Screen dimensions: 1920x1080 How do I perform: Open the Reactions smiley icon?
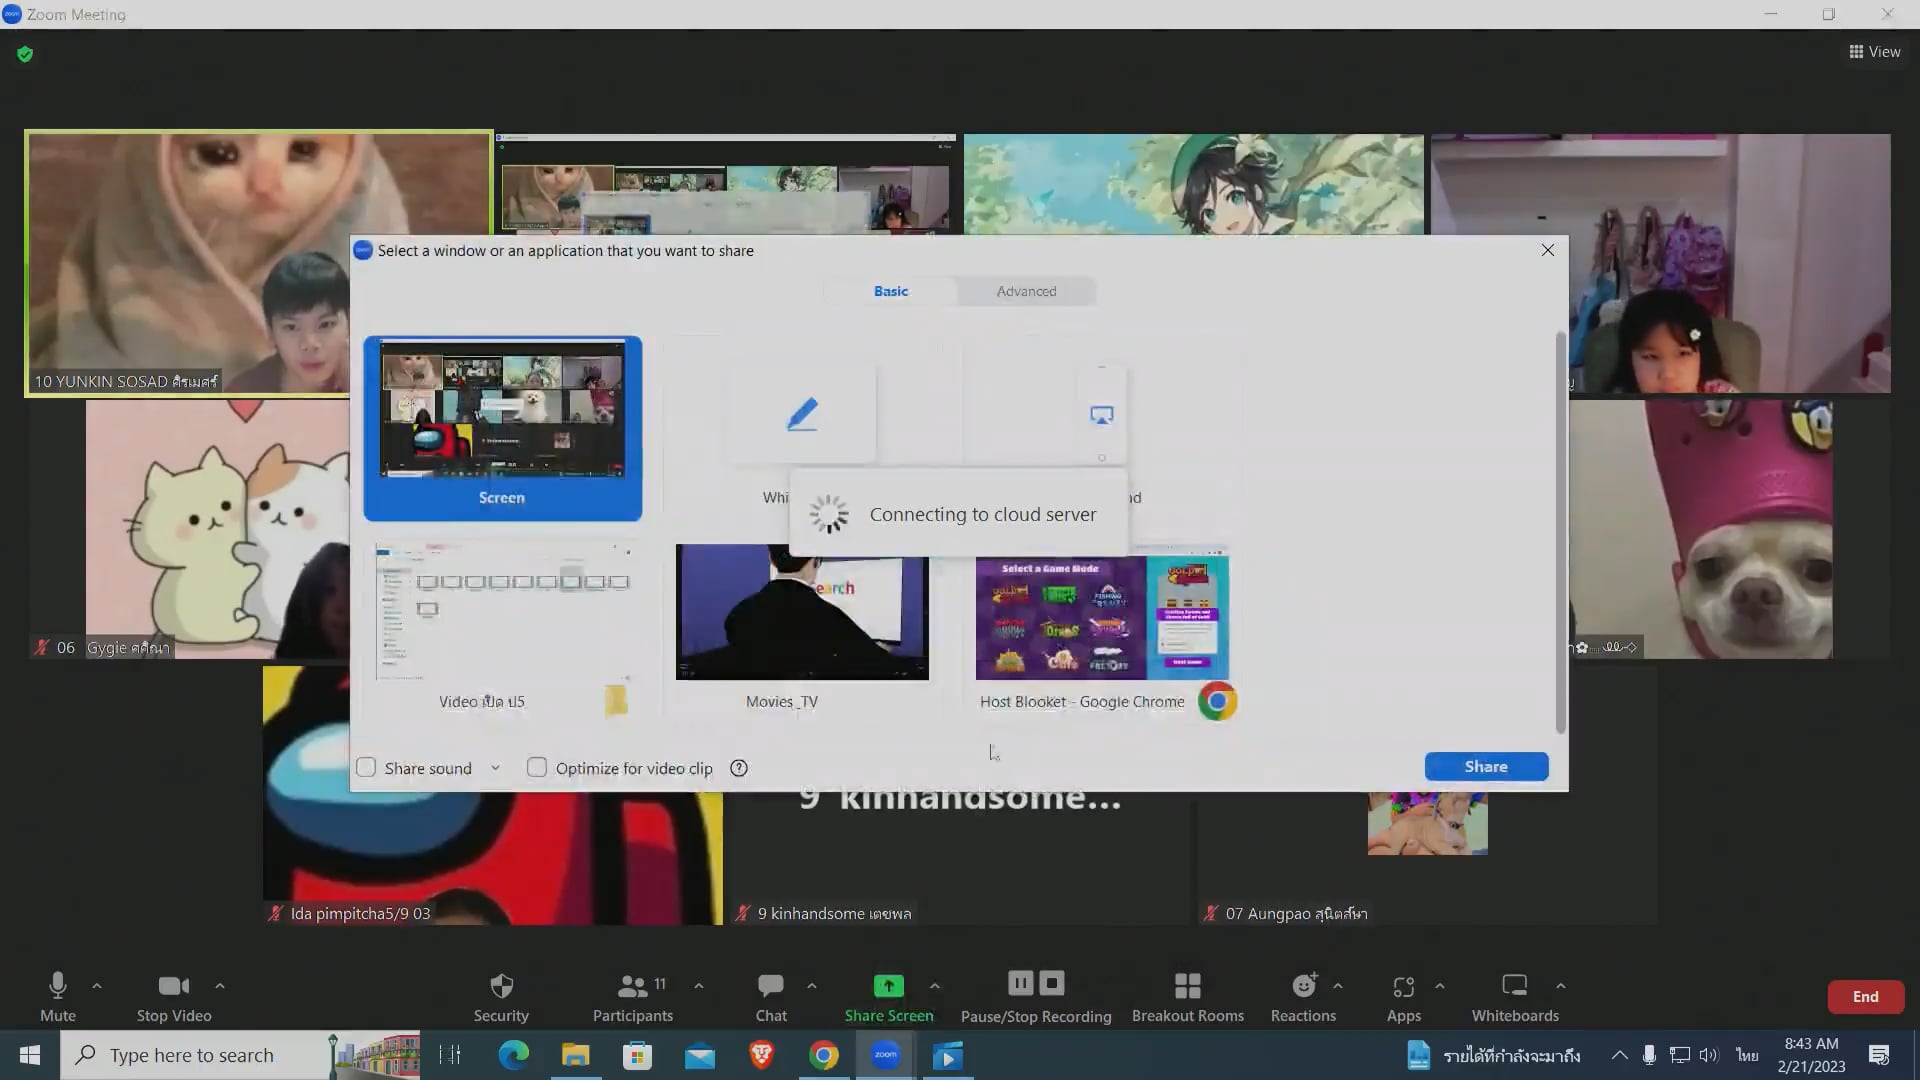tap(1304, 986)
